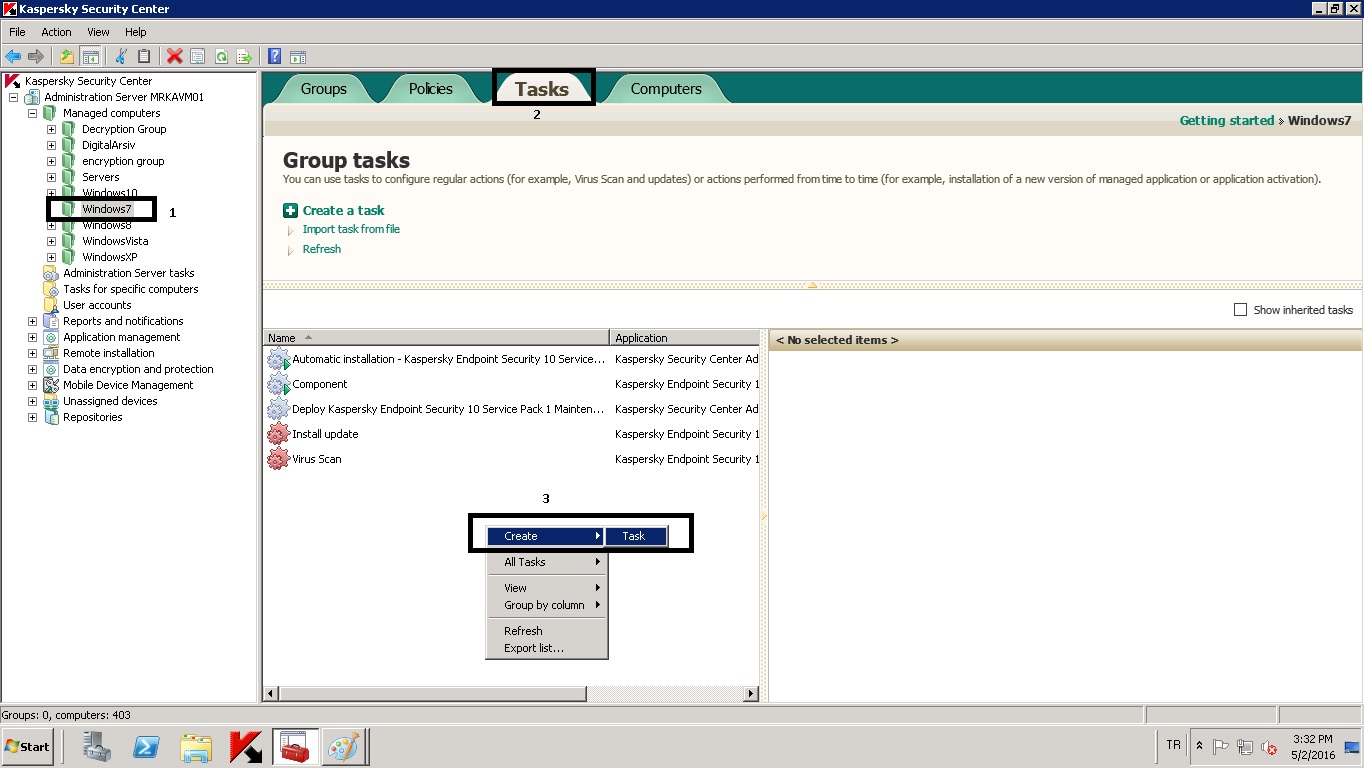Select the Virus Scan task row
The width and height of the screenshot is (1364, 768).
[x=317, y=459]
